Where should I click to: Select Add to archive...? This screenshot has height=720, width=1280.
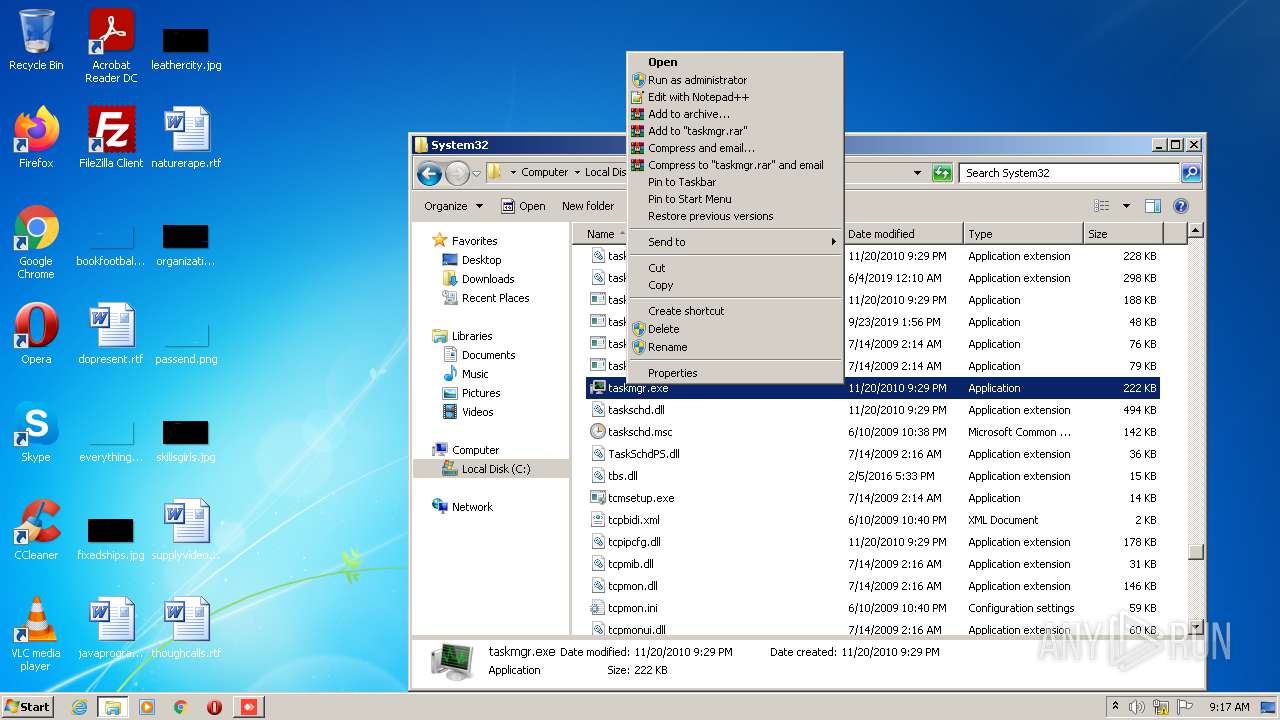pos(735,114)
